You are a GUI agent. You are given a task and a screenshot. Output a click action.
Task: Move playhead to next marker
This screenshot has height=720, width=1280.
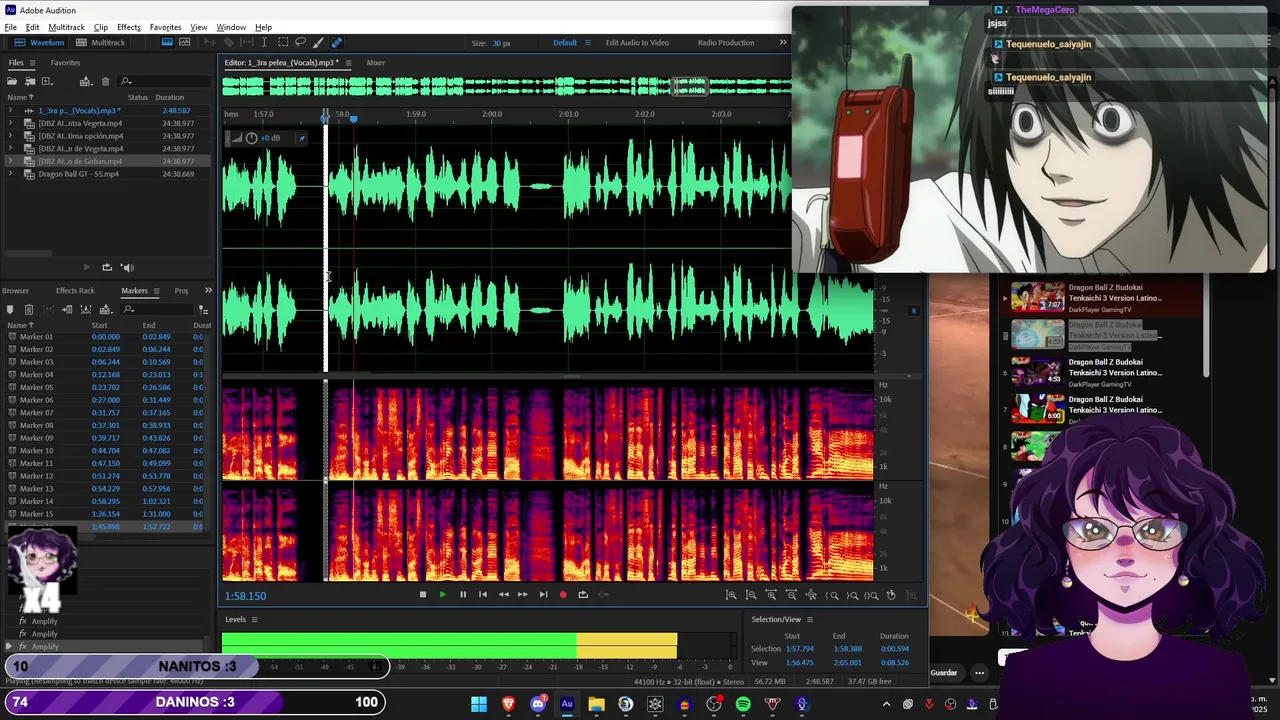[543, 595]
